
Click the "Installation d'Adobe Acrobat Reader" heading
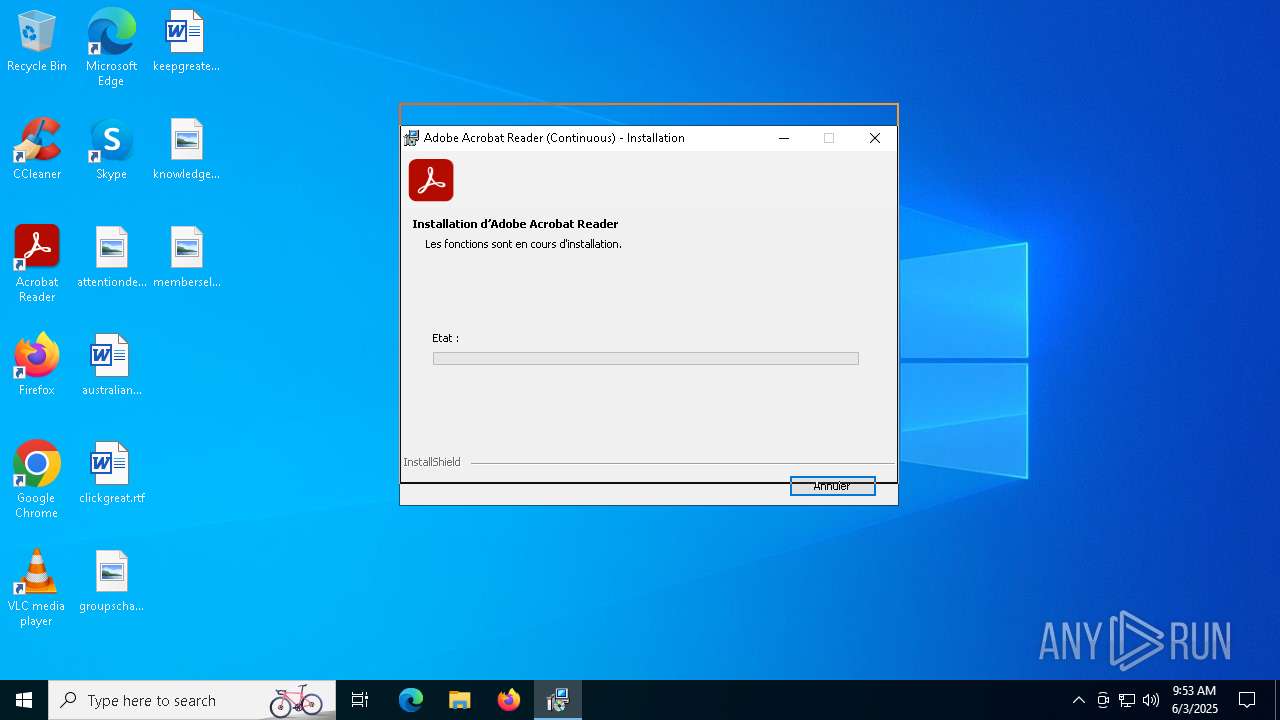click(515, 224)
